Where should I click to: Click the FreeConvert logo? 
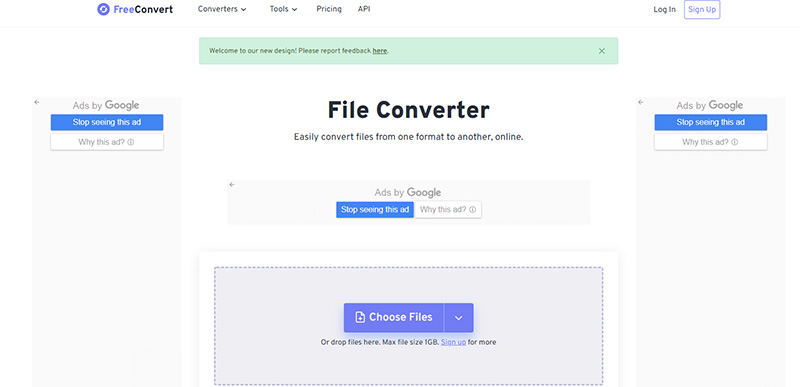pyautogui.click(x=135, y=9)
